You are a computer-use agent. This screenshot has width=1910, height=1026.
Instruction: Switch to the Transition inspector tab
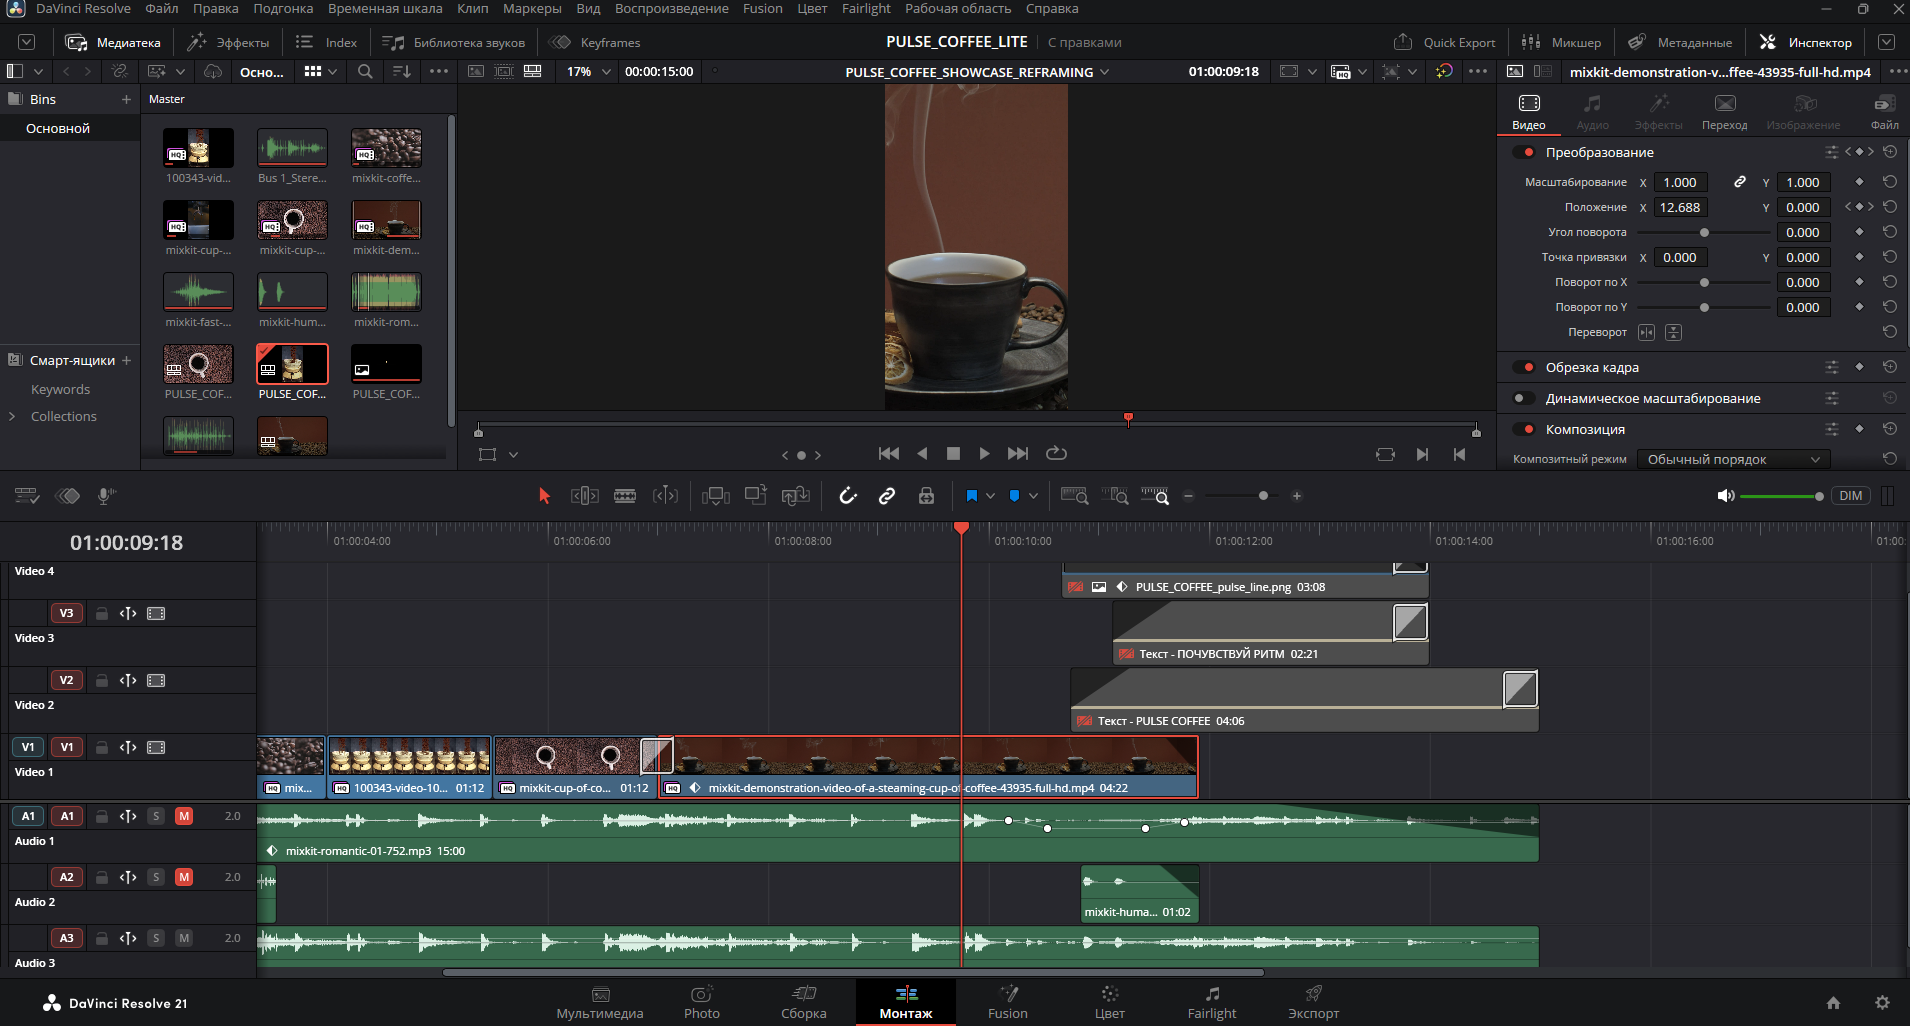click(x=1724, y=112)
